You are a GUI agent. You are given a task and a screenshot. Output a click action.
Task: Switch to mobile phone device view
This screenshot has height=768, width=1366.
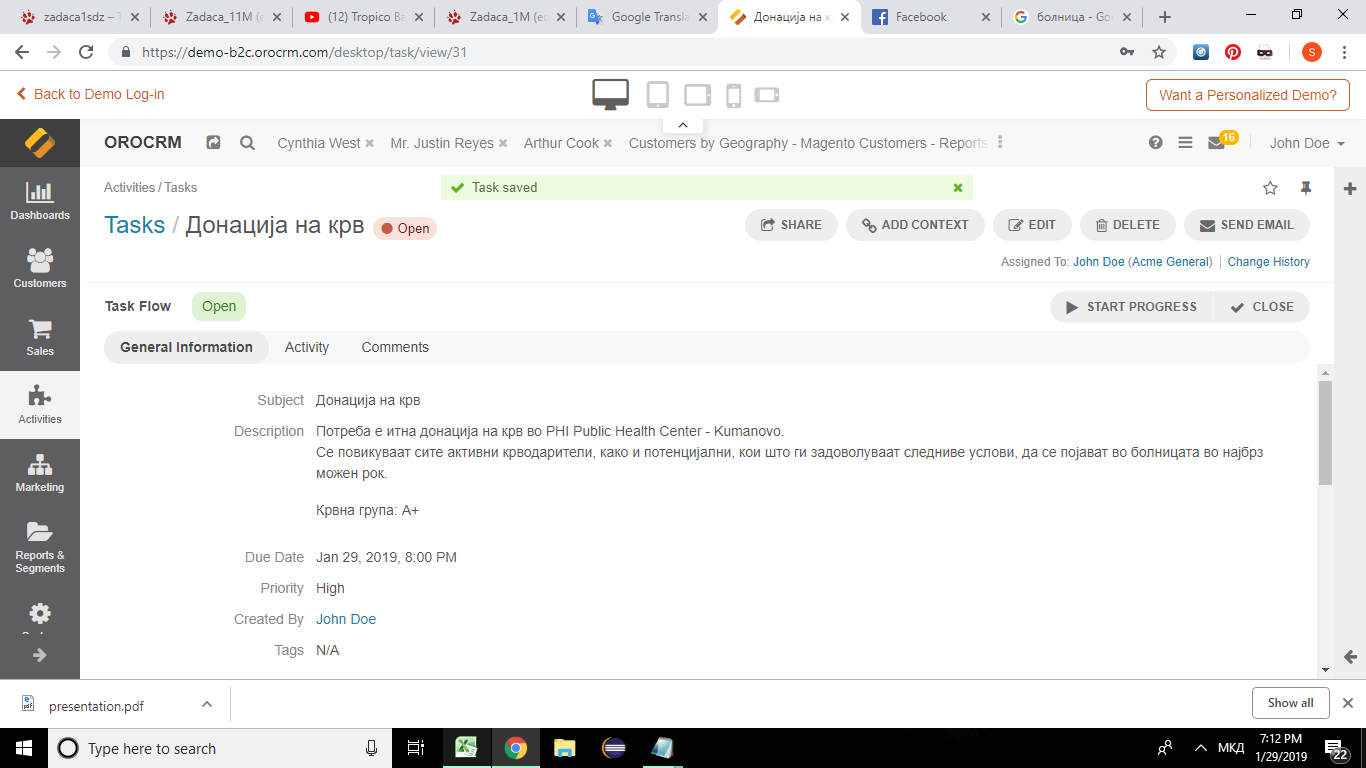[x=733, y=95]
